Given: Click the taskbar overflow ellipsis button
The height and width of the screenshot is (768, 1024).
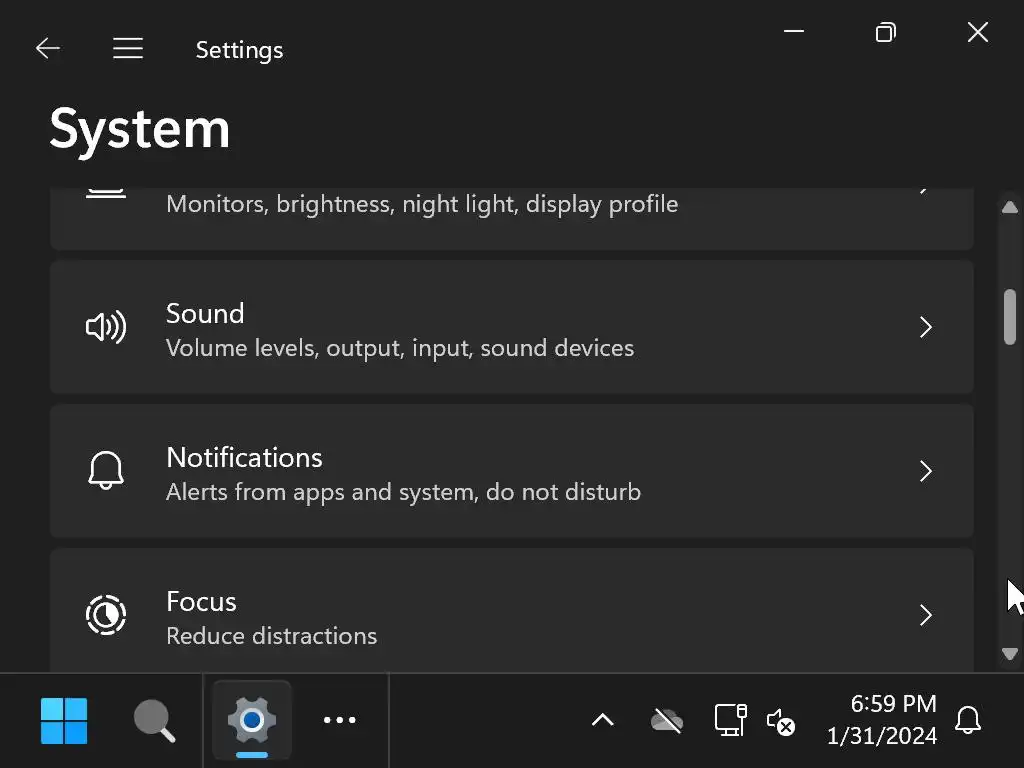Looking at the screenshot, I should tap(340, 720).
